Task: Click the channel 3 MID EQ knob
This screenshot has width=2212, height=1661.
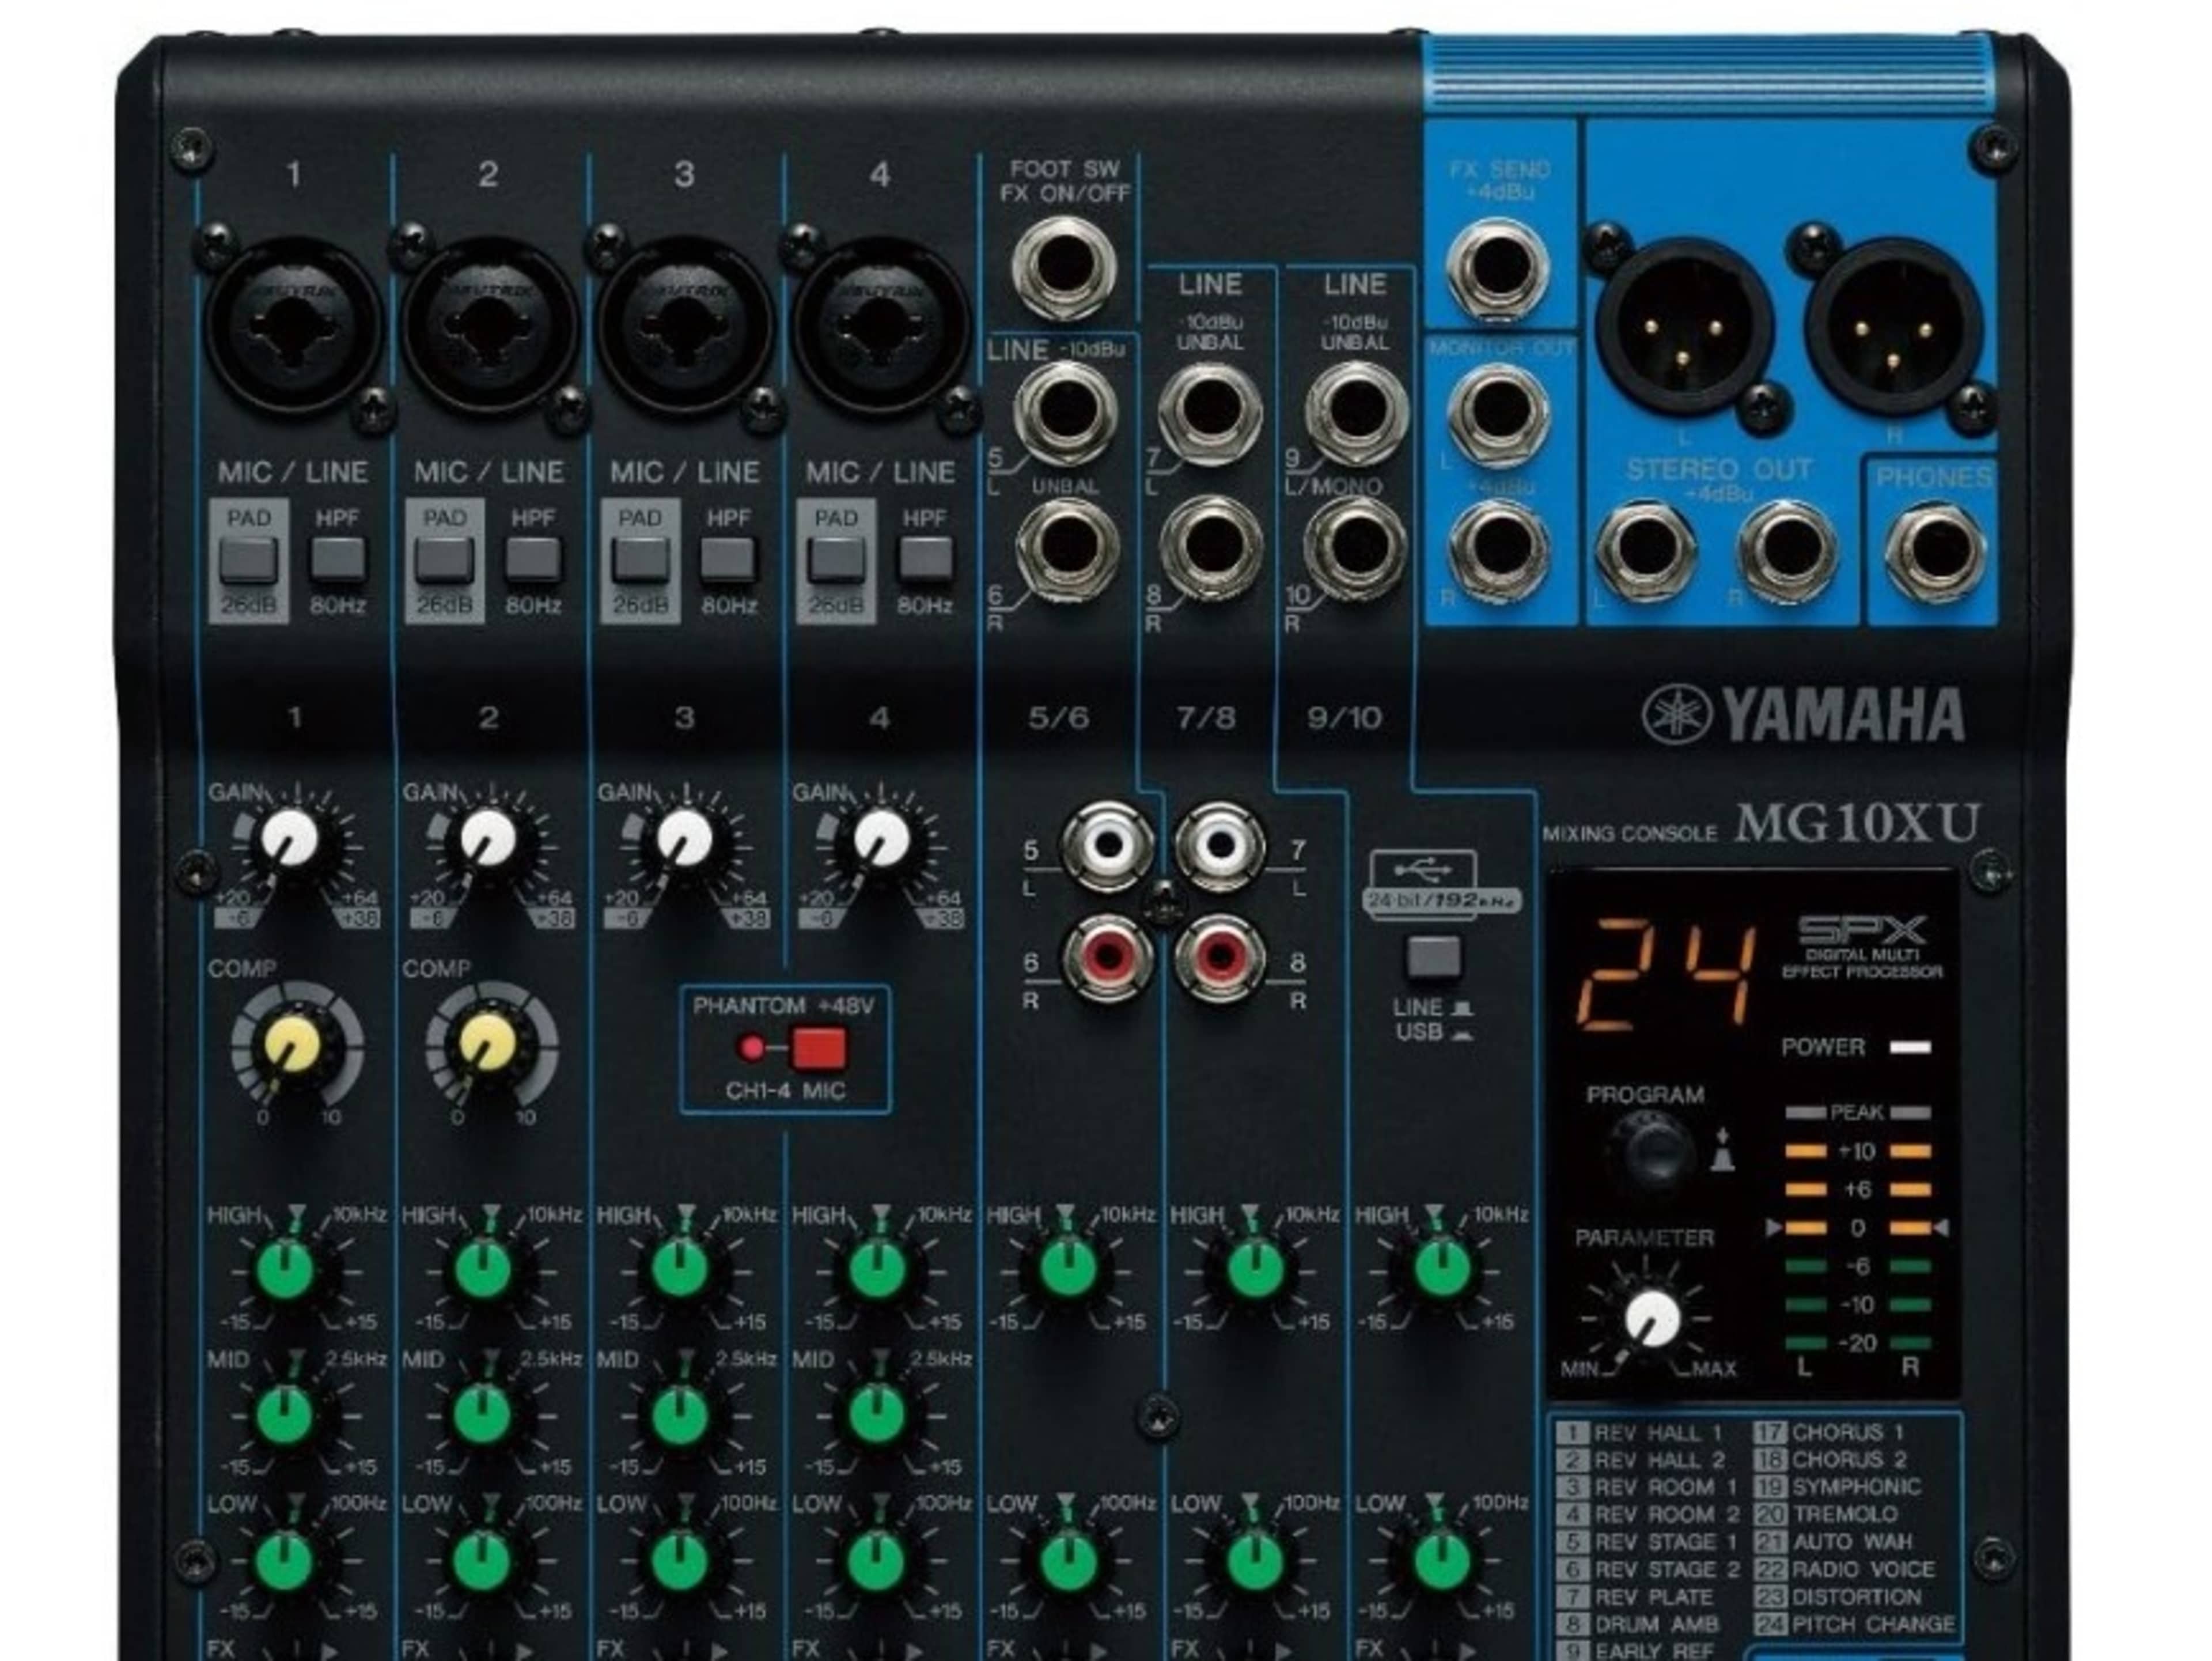Action: 681,1414
